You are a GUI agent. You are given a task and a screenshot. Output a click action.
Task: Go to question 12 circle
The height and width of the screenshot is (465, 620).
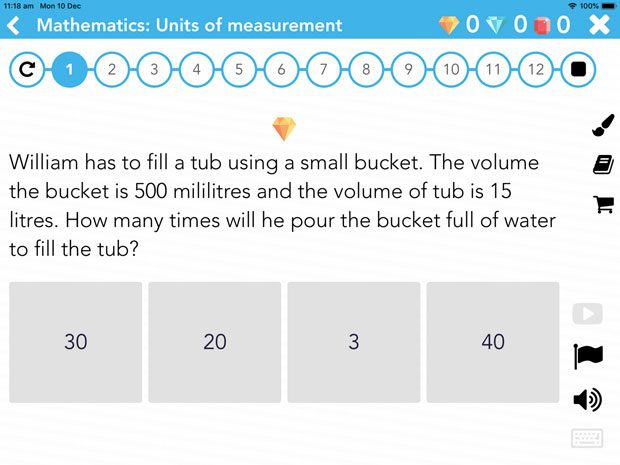pos(536,70)
